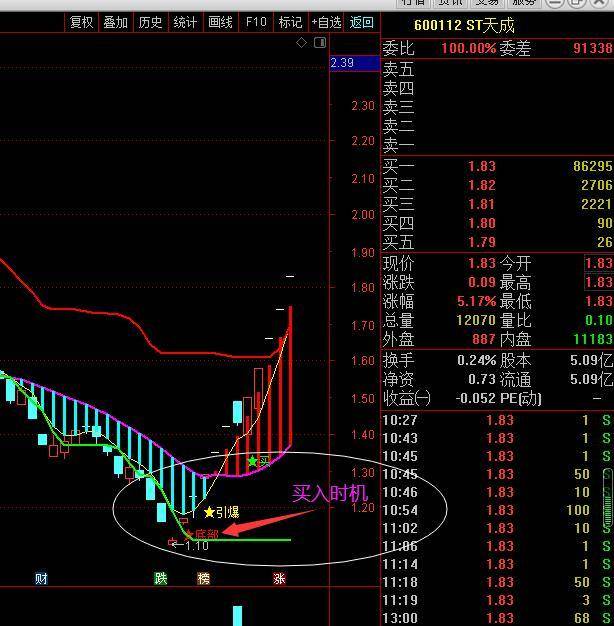The height and width of the screenshot is (626, 614).
Task: Click the 标记 mark button
Action: click(x=290, y=22)
